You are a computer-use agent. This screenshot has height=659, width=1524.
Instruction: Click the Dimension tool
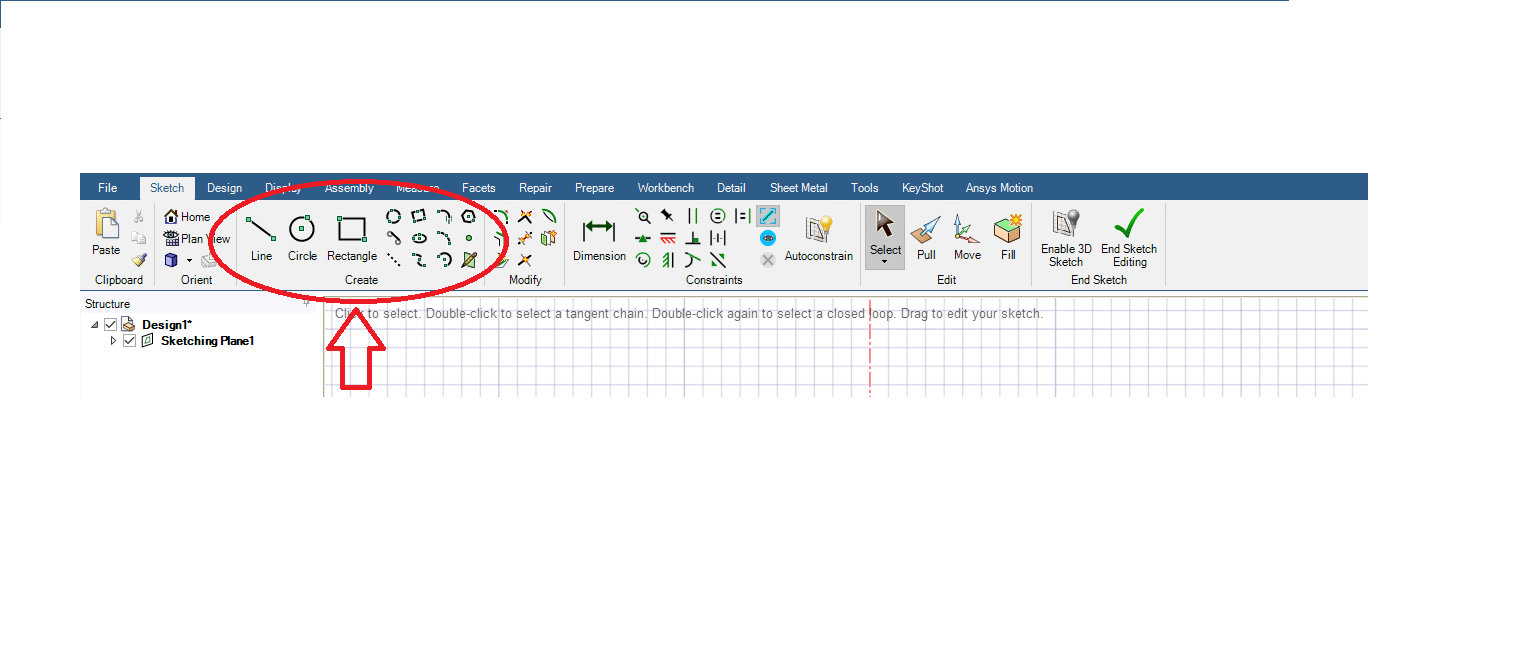tap(599, 238)
